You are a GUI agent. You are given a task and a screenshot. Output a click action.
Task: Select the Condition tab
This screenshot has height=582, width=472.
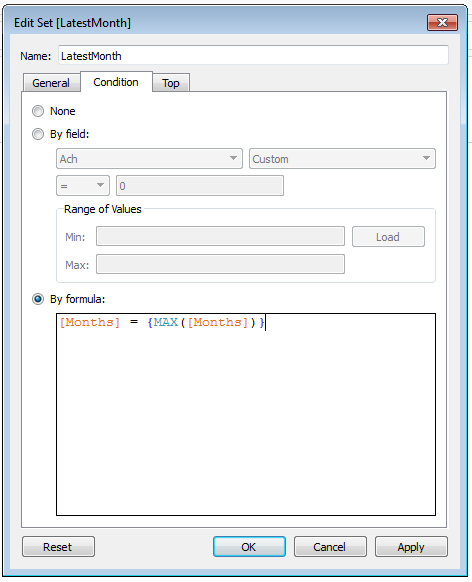pyautogui.click(x=116, y=82)
